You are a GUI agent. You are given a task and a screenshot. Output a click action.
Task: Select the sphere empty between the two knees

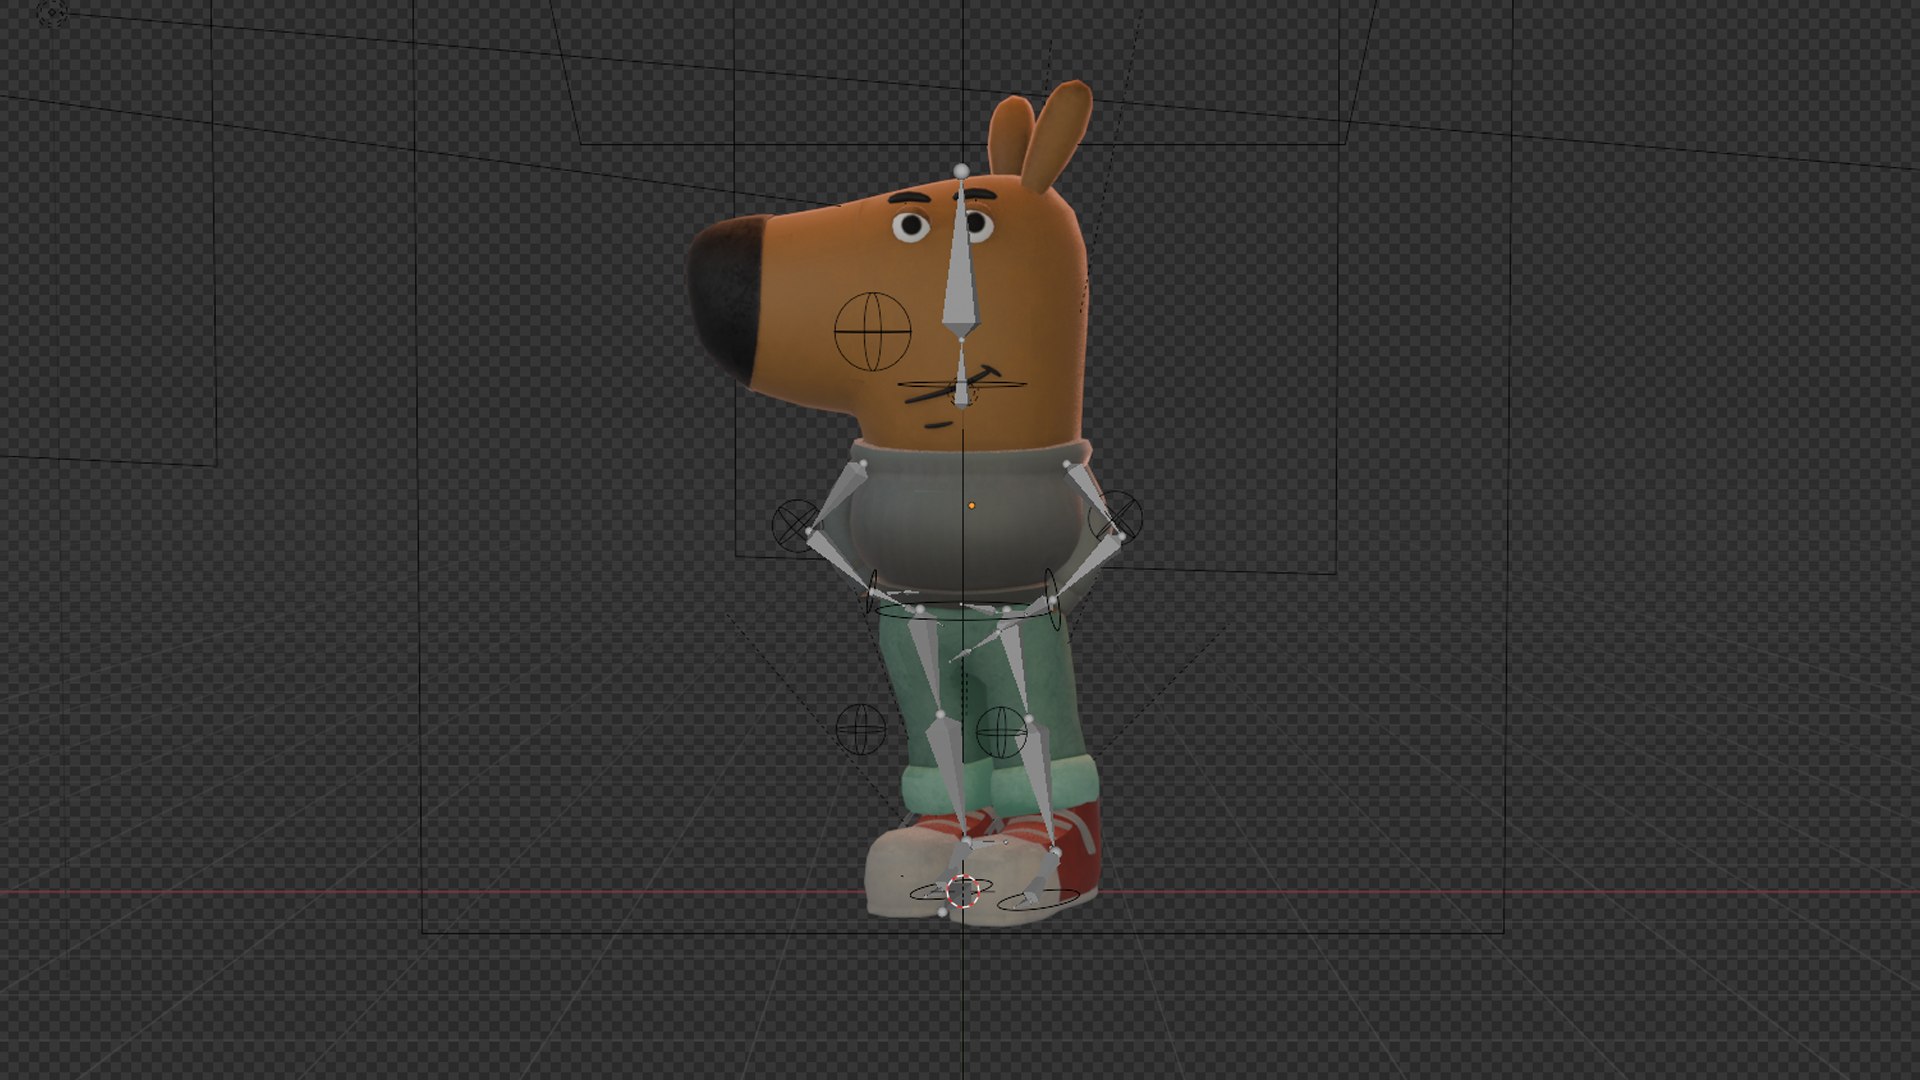coord(1000,732)
